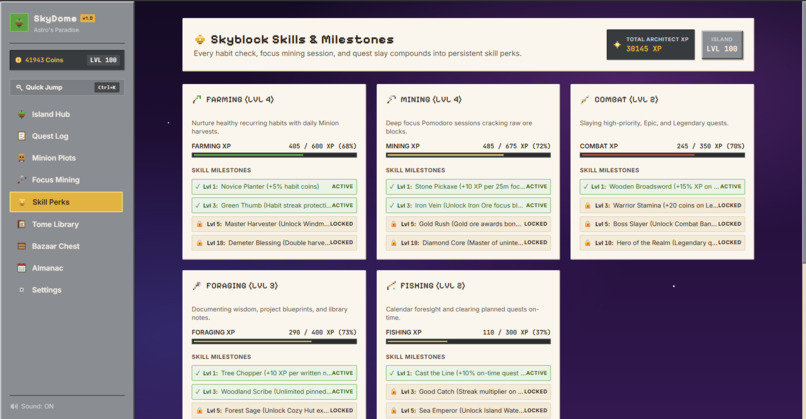Click the Foraging XP progress bar
806x419 pixels.
pos(274,341)
